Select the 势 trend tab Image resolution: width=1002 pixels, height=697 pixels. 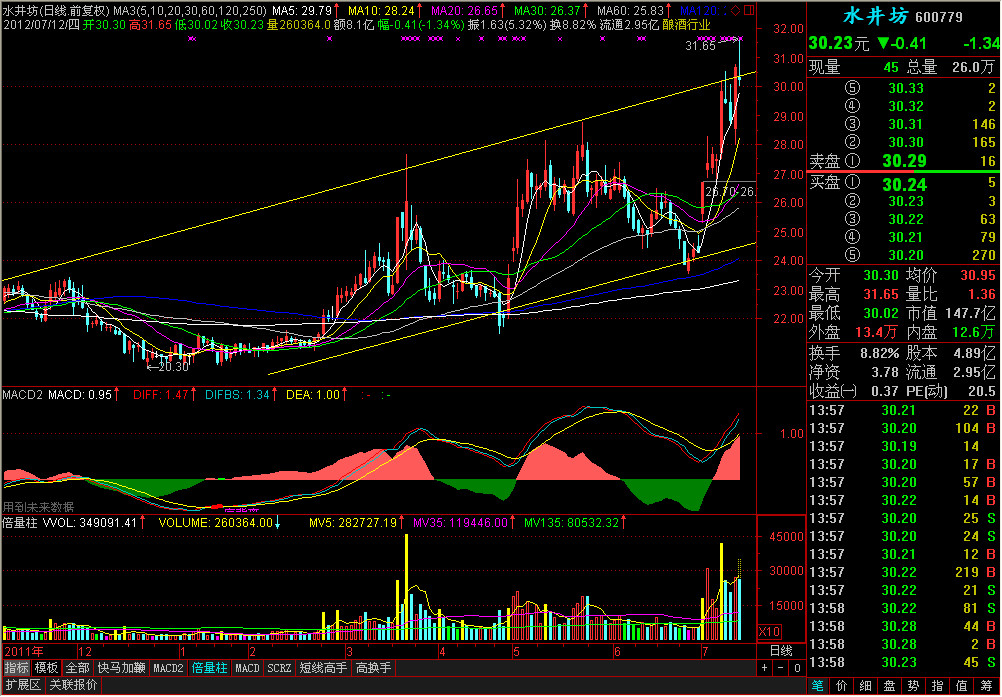tap(913, 686)
